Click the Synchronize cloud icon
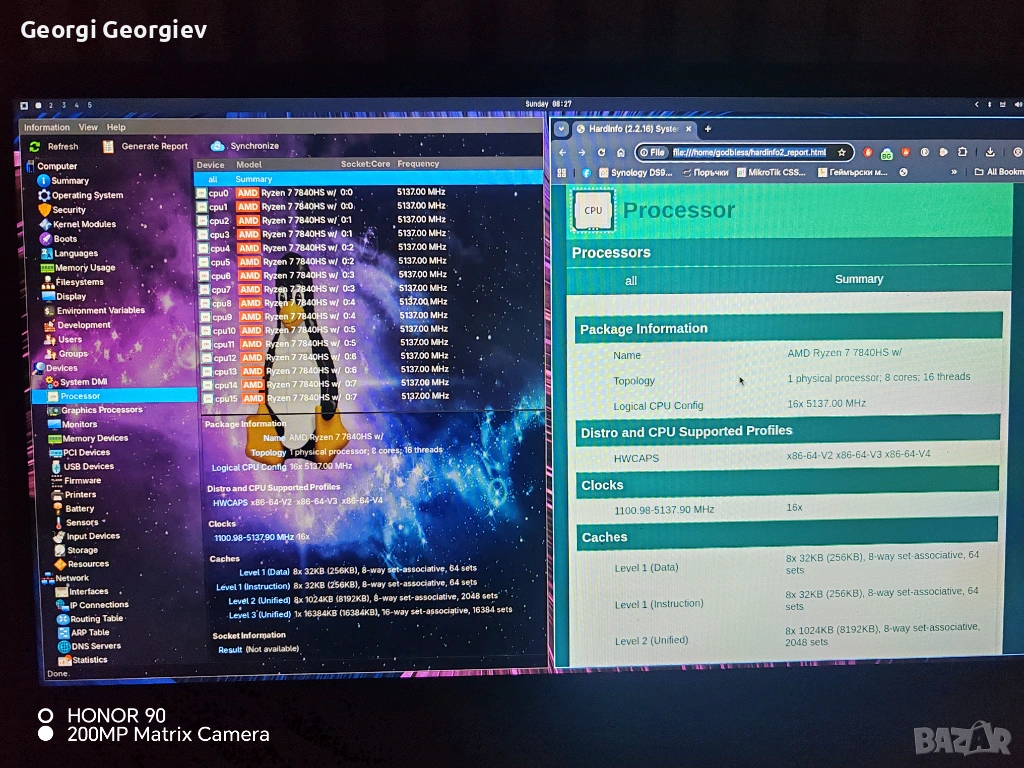1024x768 pixels. pyautogui.click(x=217, y=146)
